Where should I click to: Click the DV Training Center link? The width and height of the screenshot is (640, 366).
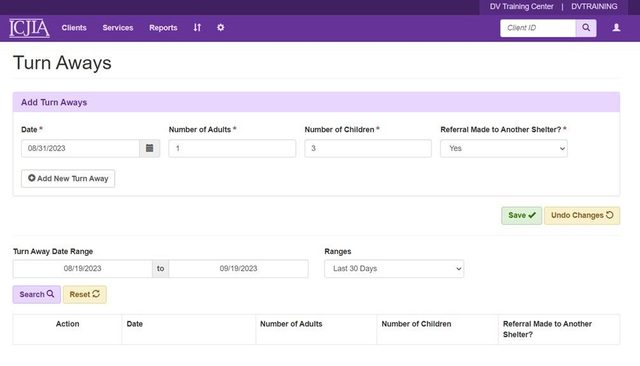click(522, 7)
